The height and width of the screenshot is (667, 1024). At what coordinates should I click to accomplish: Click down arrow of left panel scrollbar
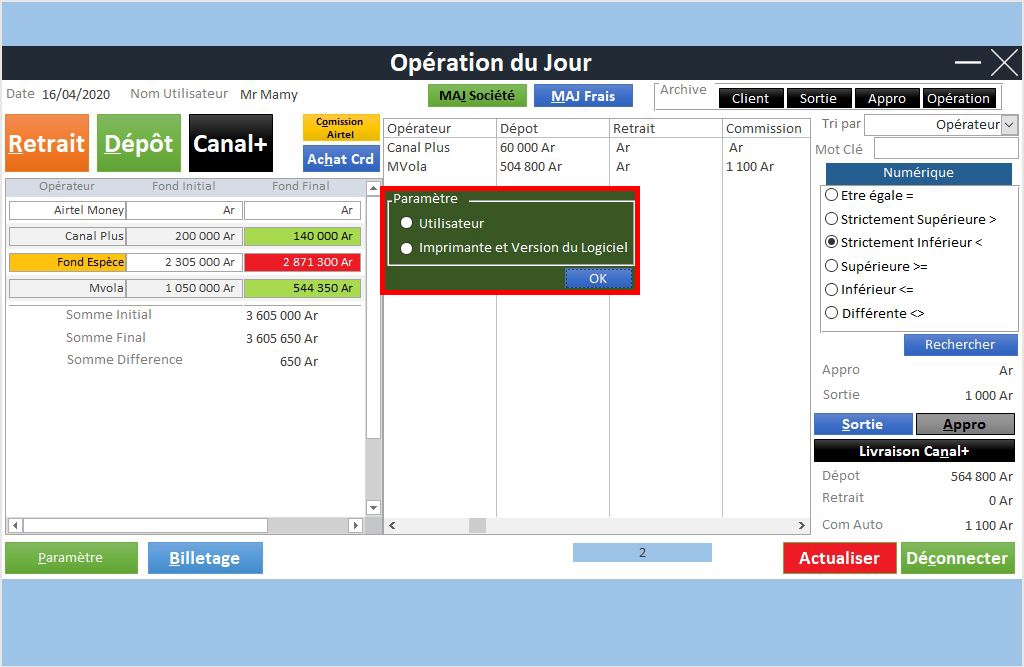pyautogui.click(x=374, y=507)
